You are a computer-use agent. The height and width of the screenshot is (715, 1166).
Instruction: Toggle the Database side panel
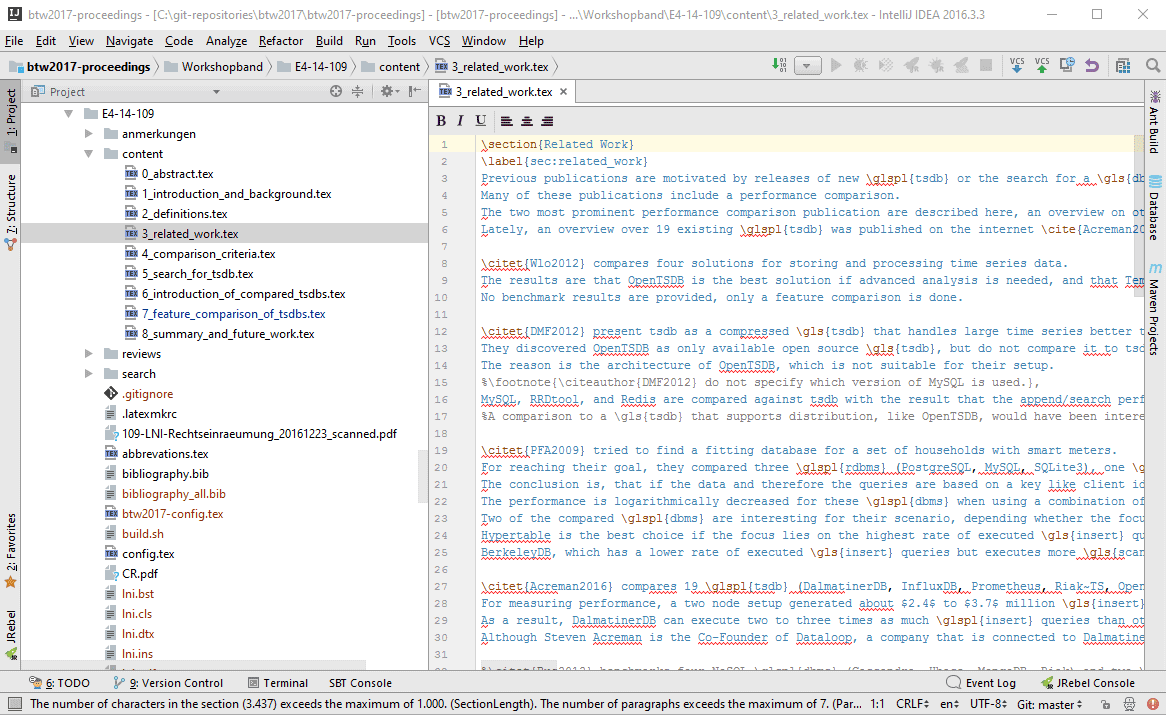(x=1154, y=208)
